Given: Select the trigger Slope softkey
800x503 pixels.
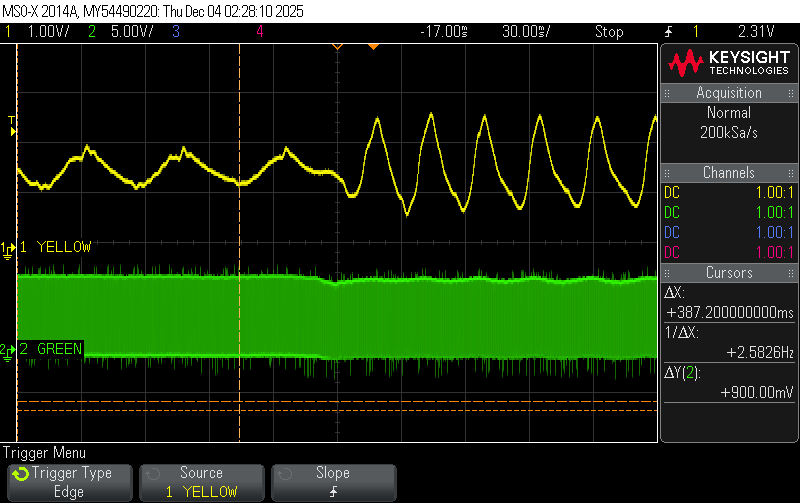Looking at the screenshot, I should [334, 482].
